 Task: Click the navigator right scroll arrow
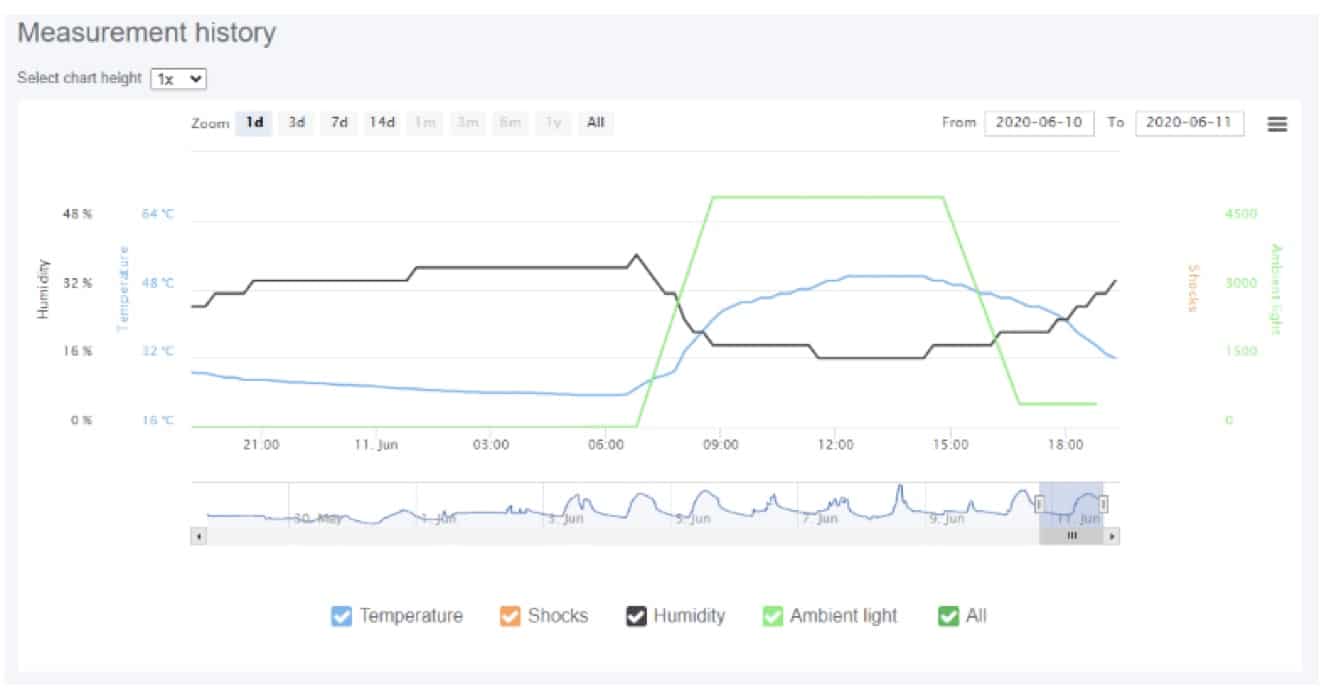[1112, 537]
